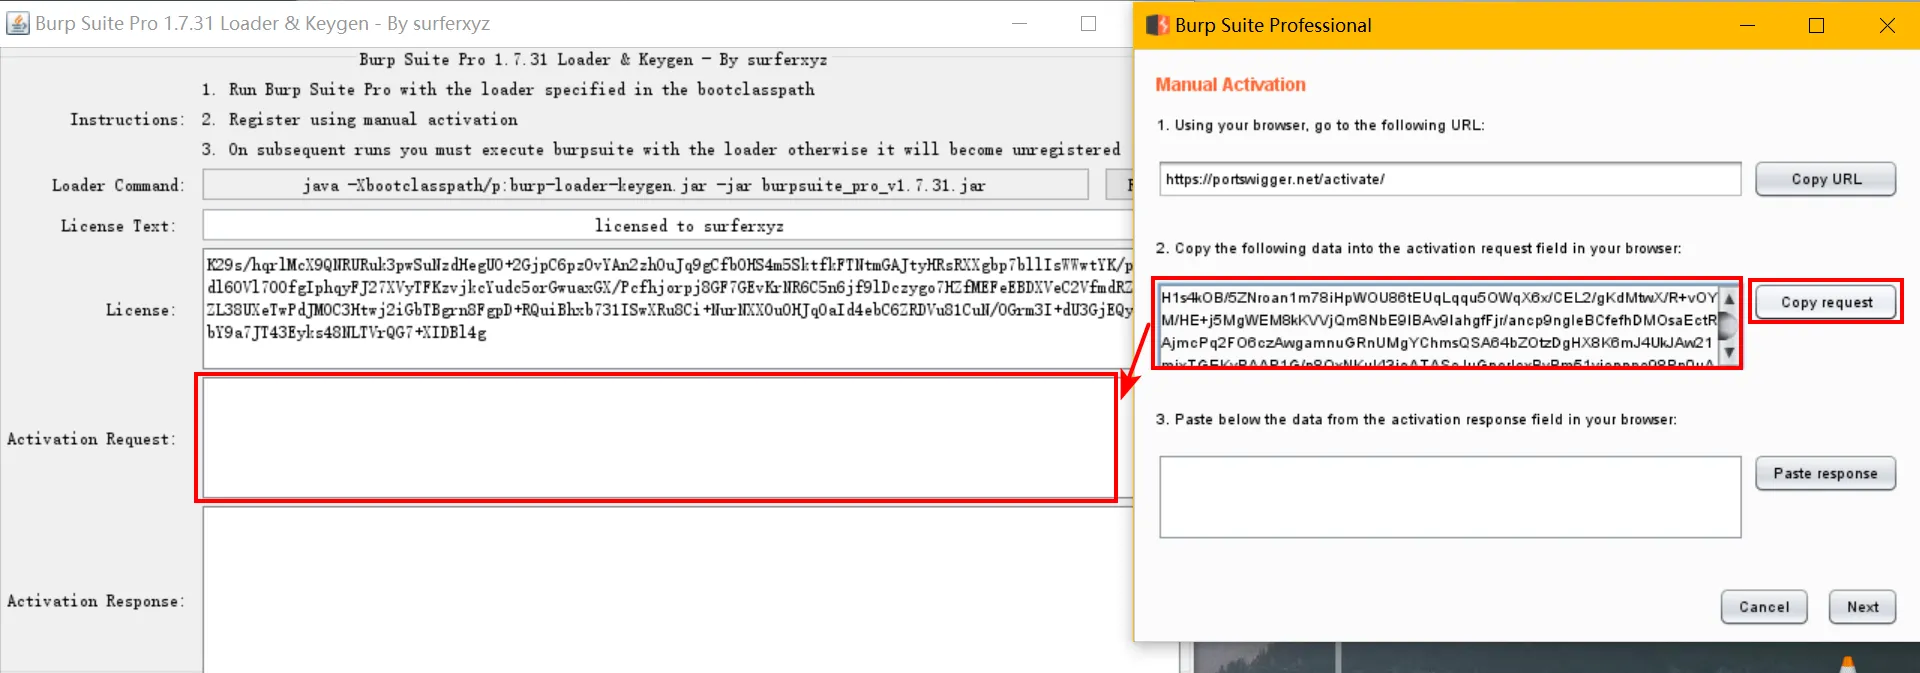Click Cancel in Manual Activation dialog
Viewport: 1920px width, 673px height.
click(x=1764, y=607)
